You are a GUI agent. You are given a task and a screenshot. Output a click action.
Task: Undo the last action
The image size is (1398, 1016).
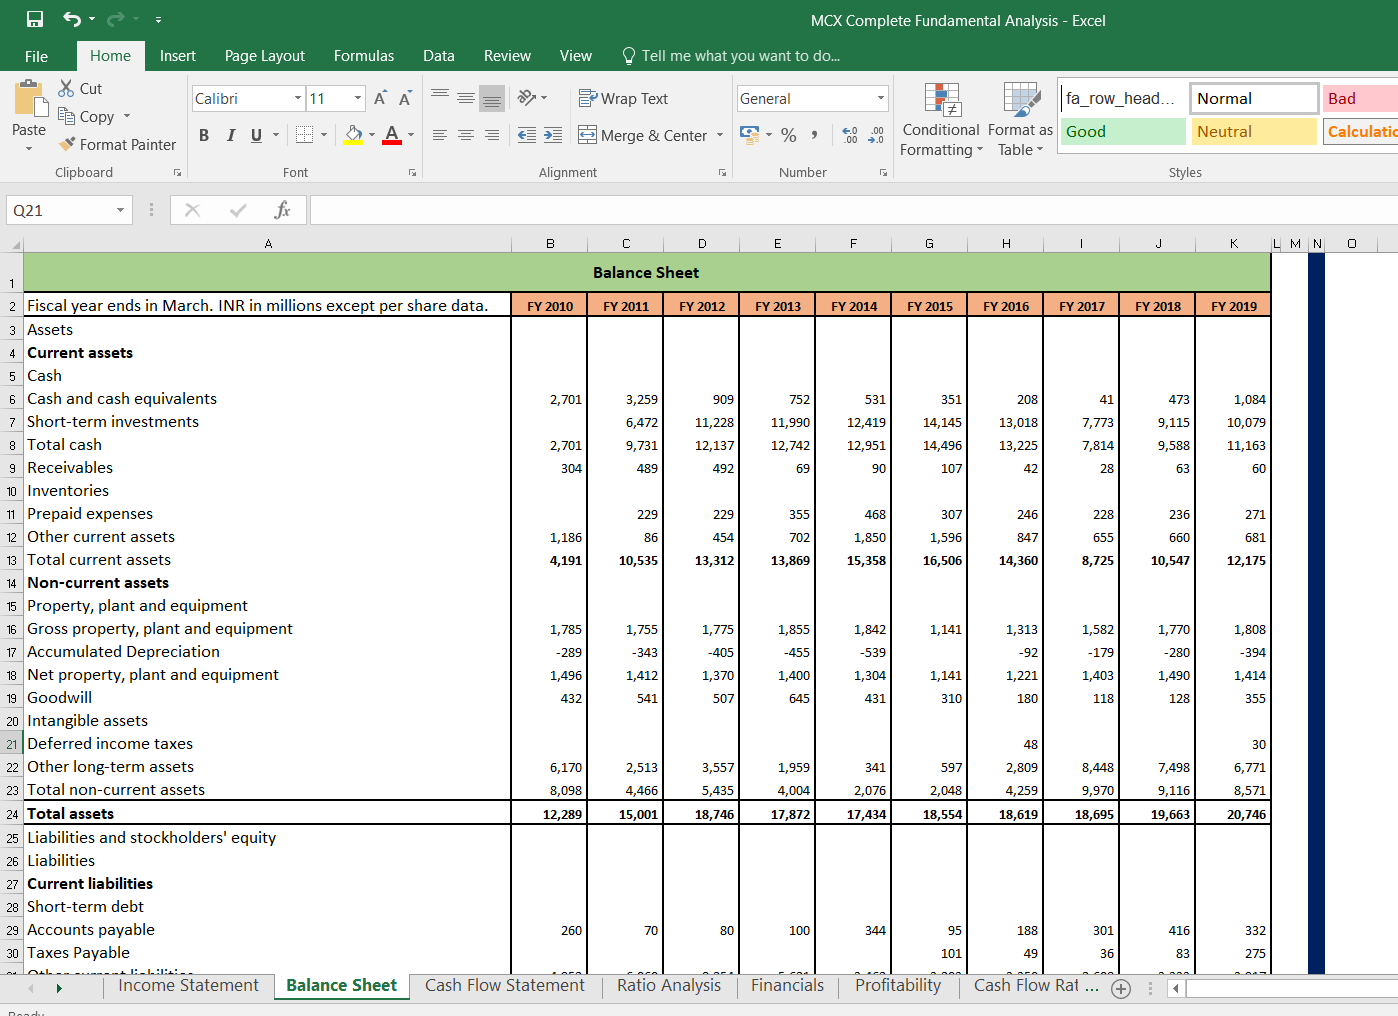pyautogui.click(x=72, y=19)
